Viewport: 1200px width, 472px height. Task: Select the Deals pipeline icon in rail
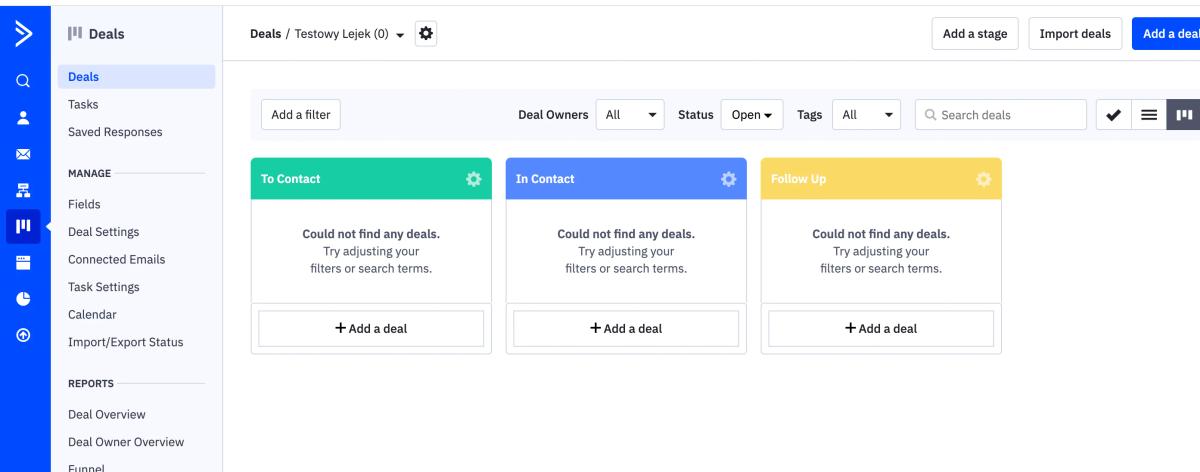pyautogui.click(x=22, y=226)
